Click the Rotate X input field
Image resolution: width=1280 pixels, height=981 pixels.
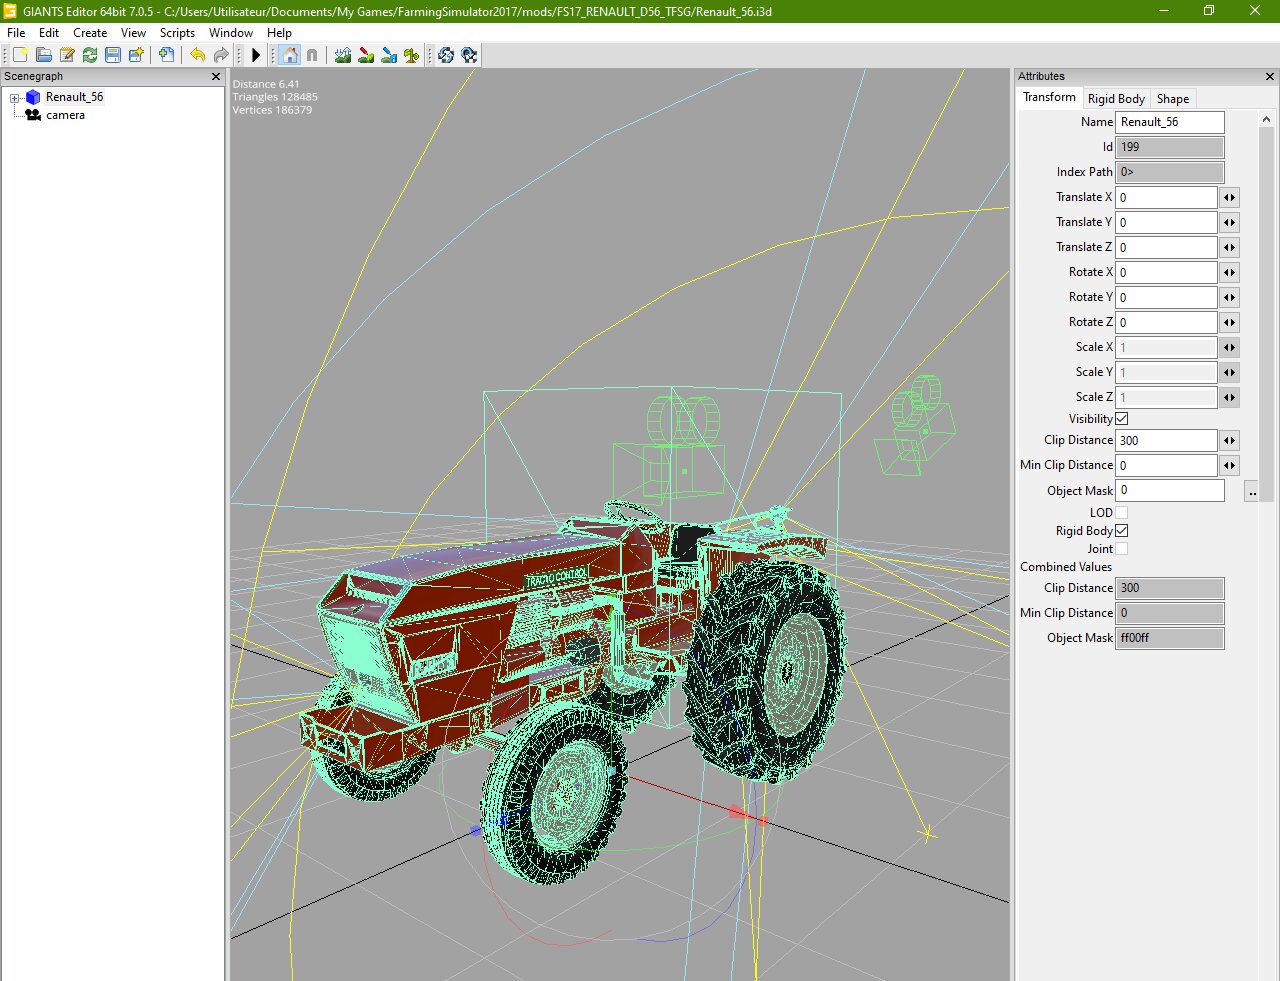(x=1166, y=272)
